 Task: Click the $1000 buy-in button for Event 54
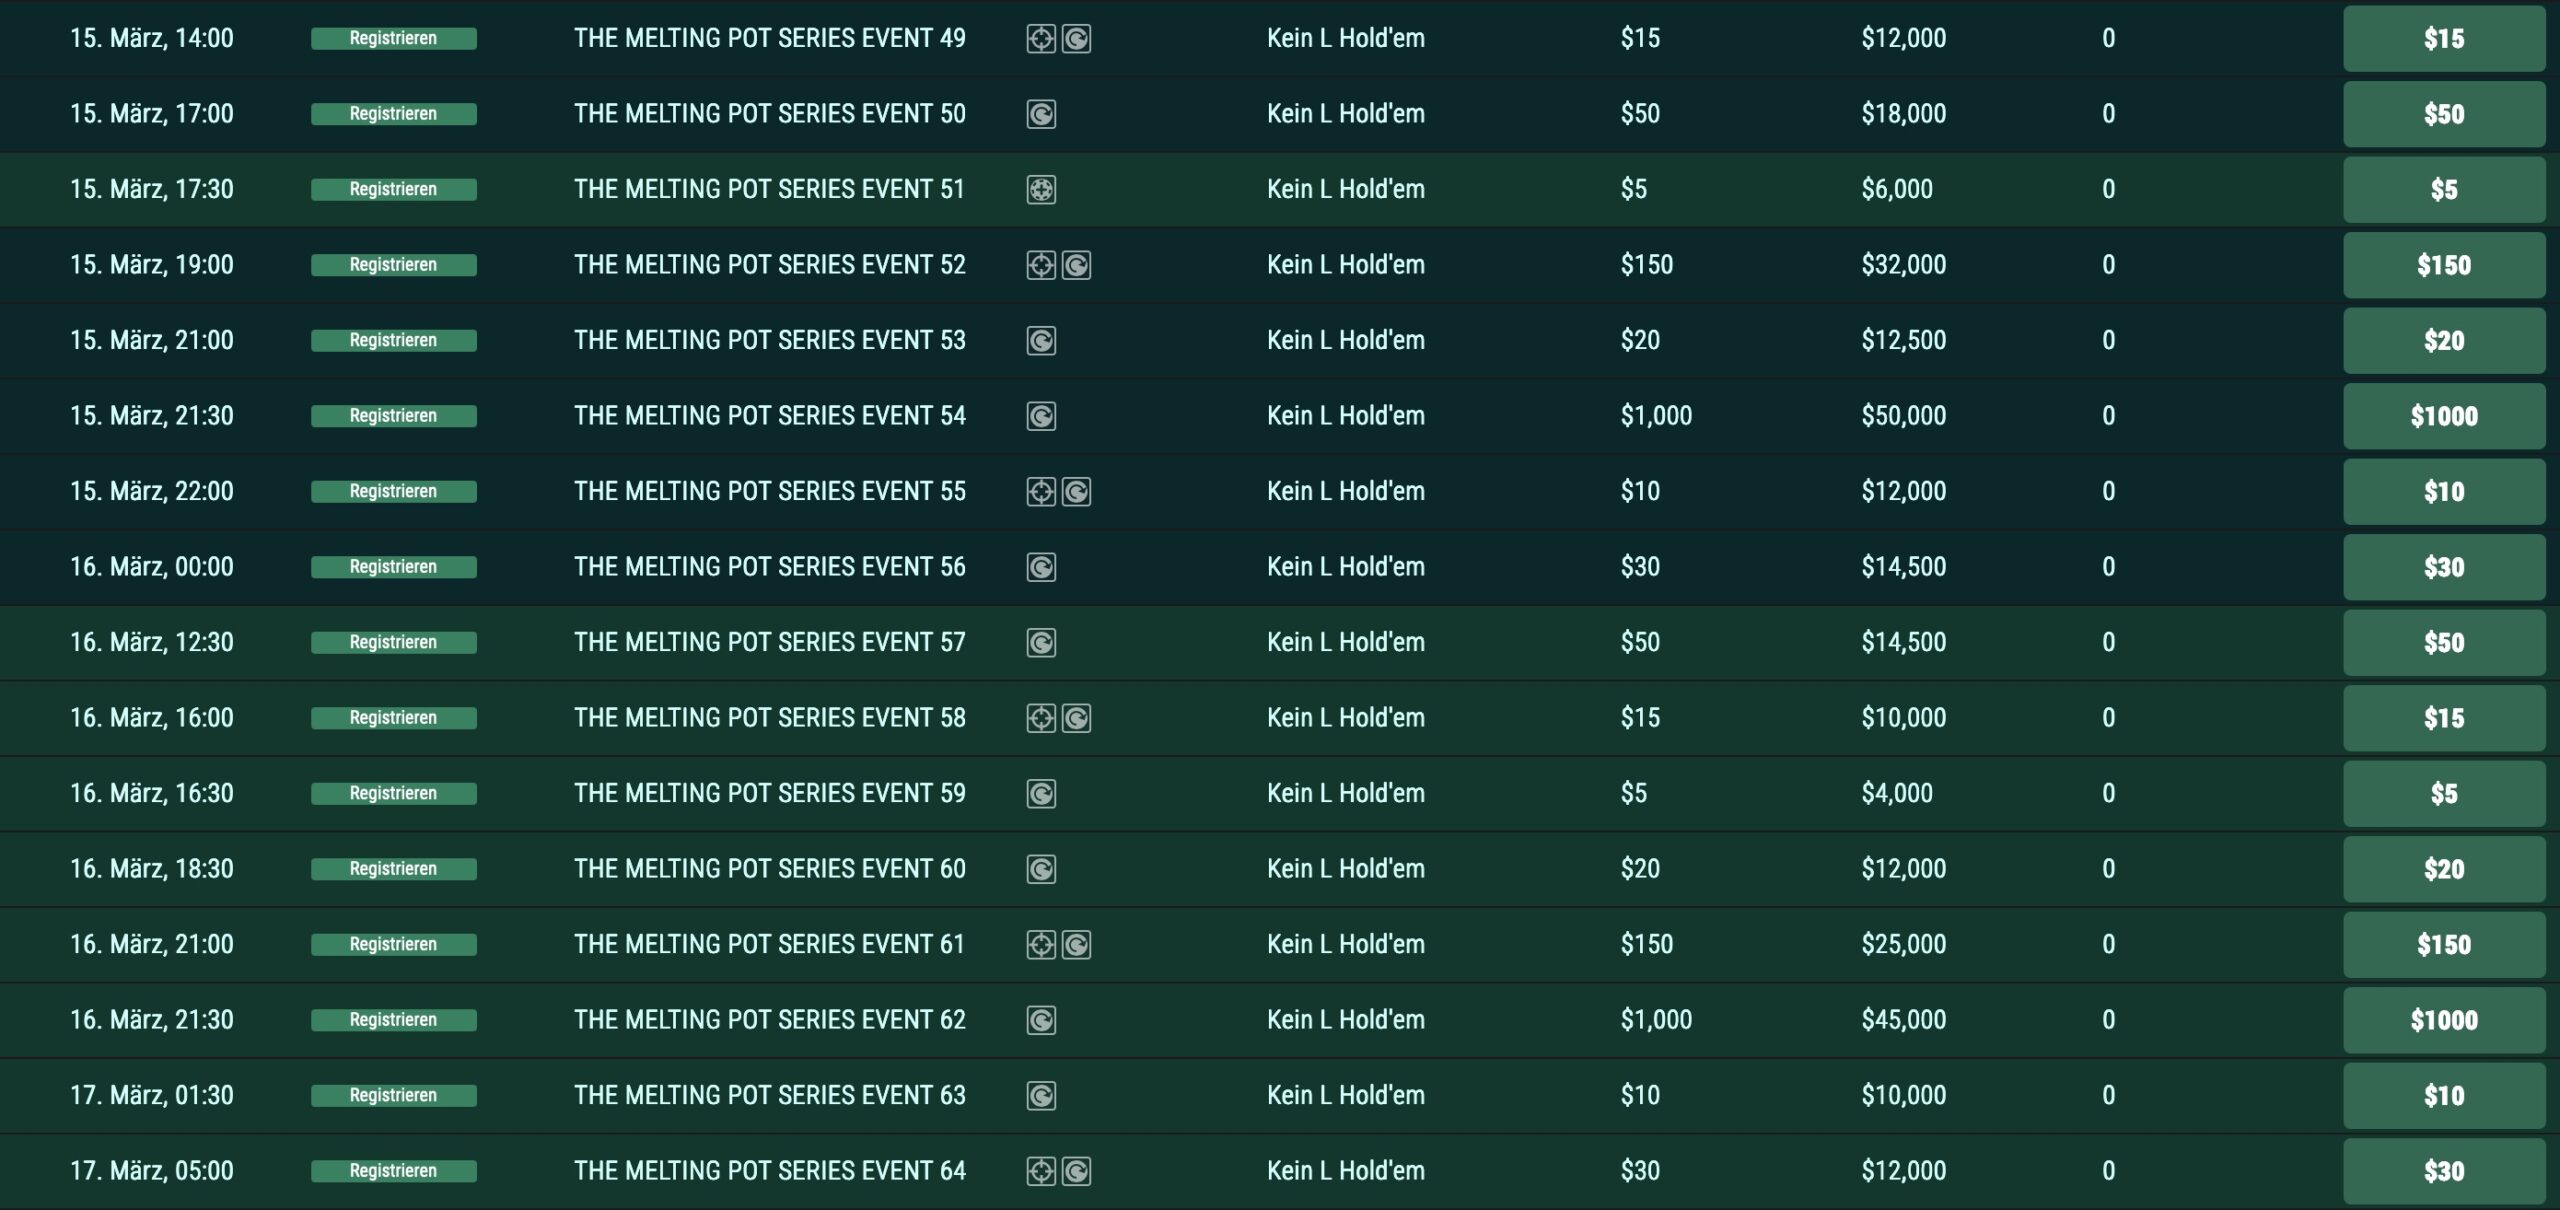pos(2443,416)
